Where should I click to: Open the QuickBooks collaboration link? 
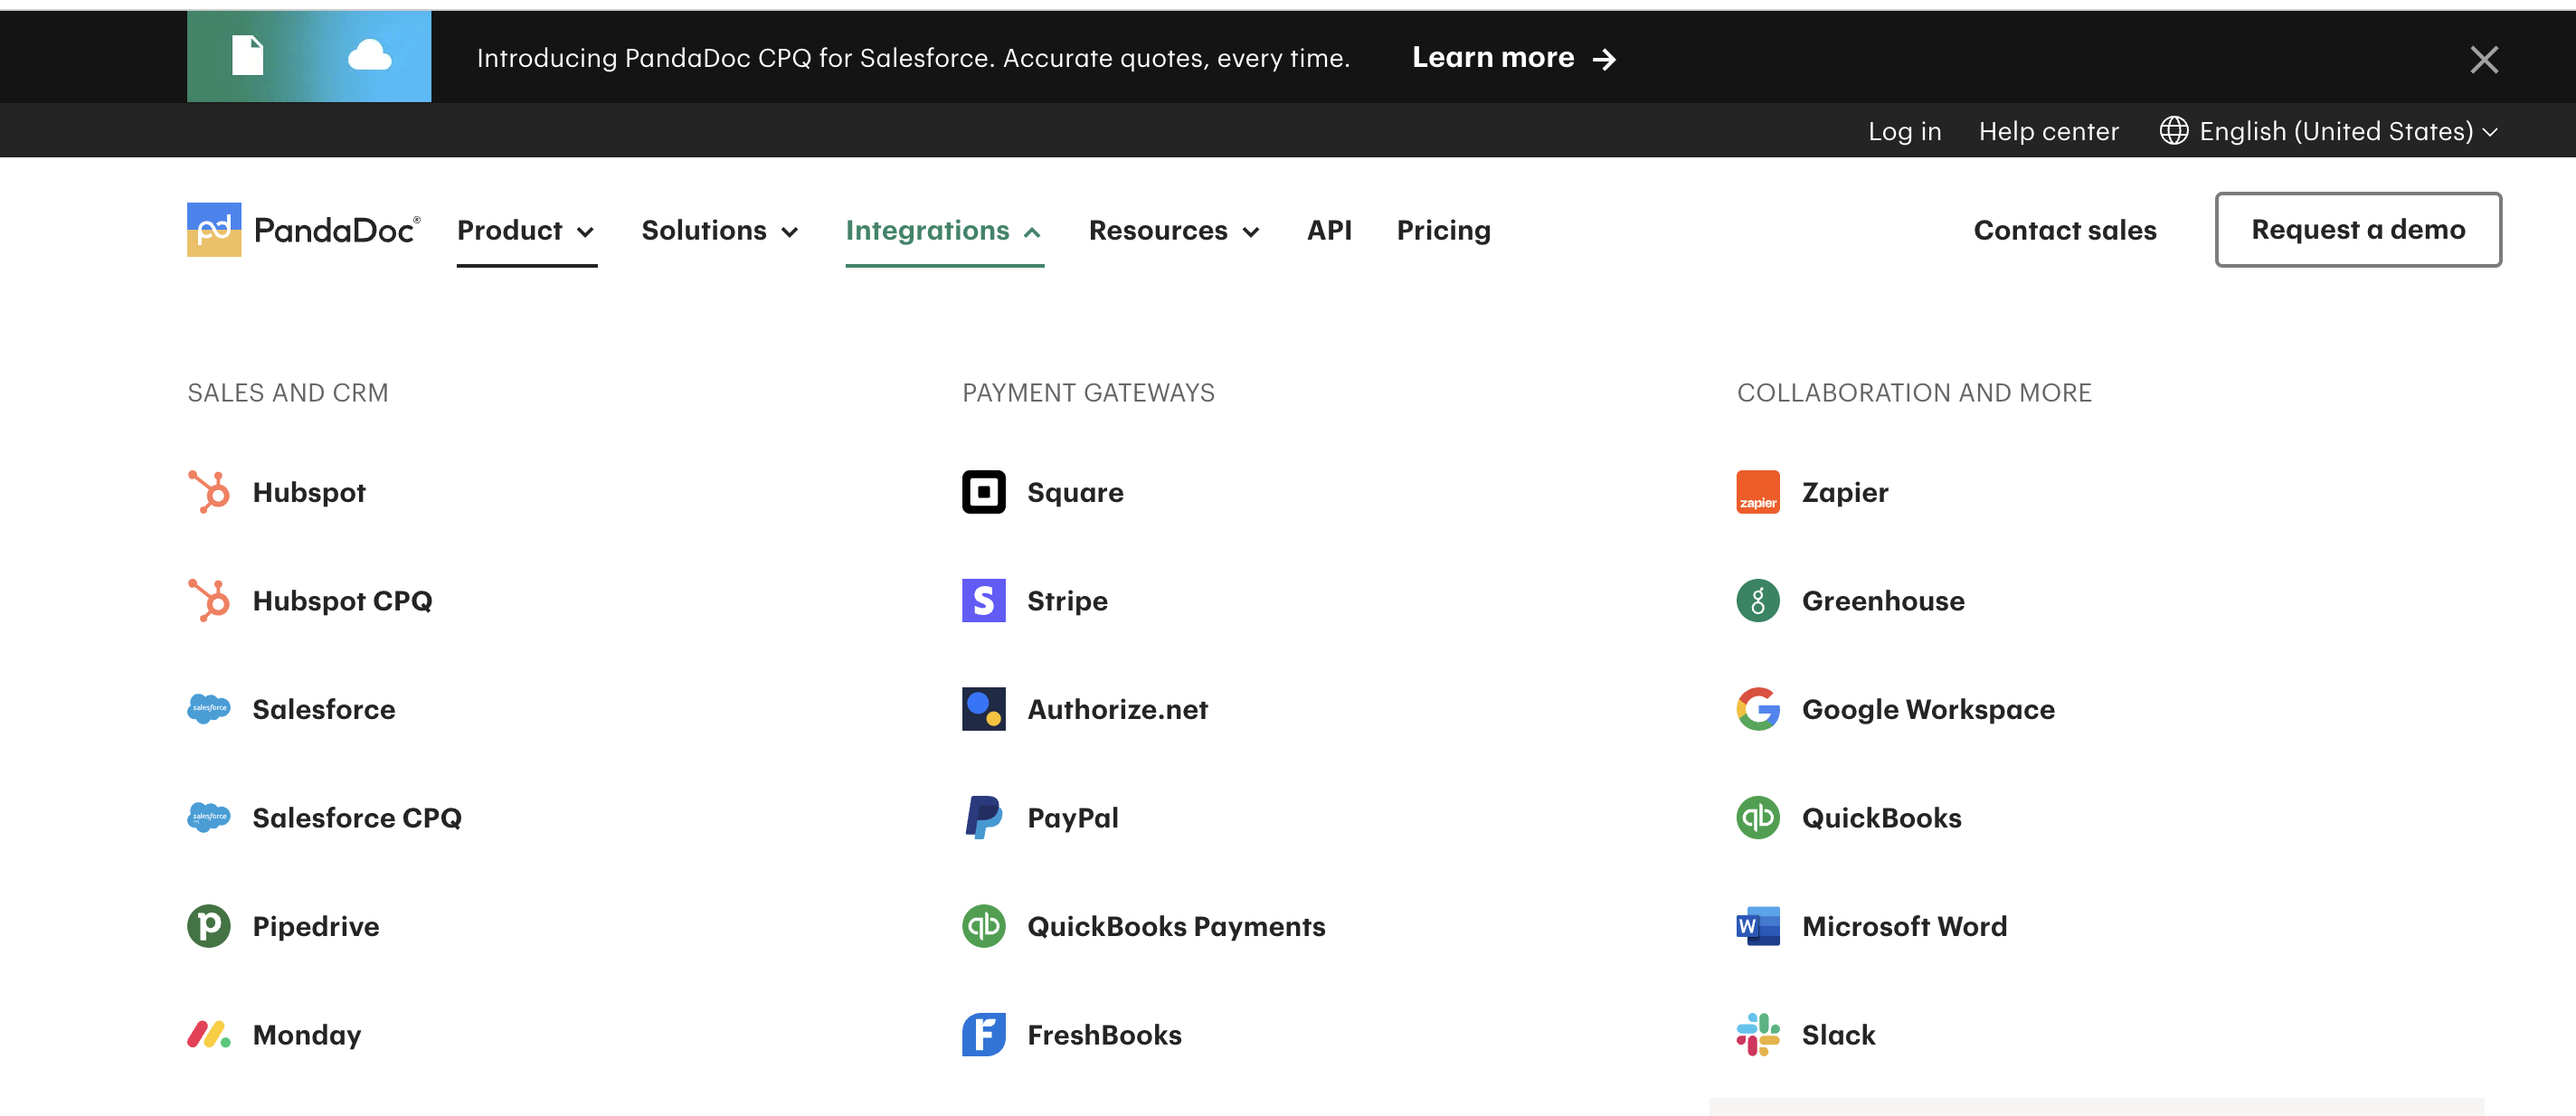(x=1881, y=818)
